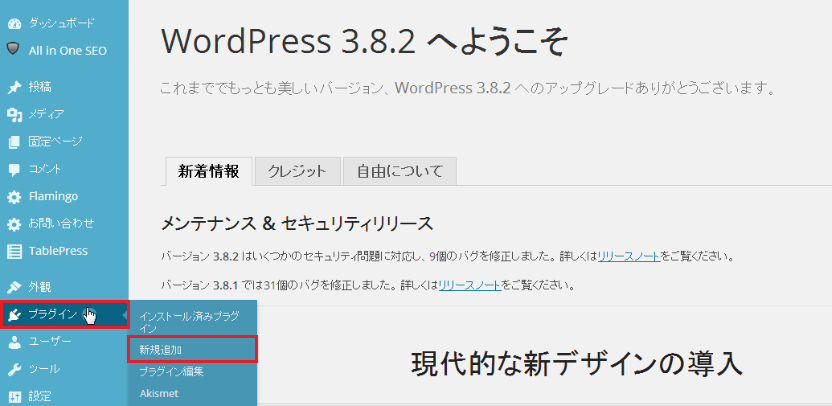Viewport: 832px width, 406px height.
Task: Click the pushpin icon for 投稿
Action: 14,87
